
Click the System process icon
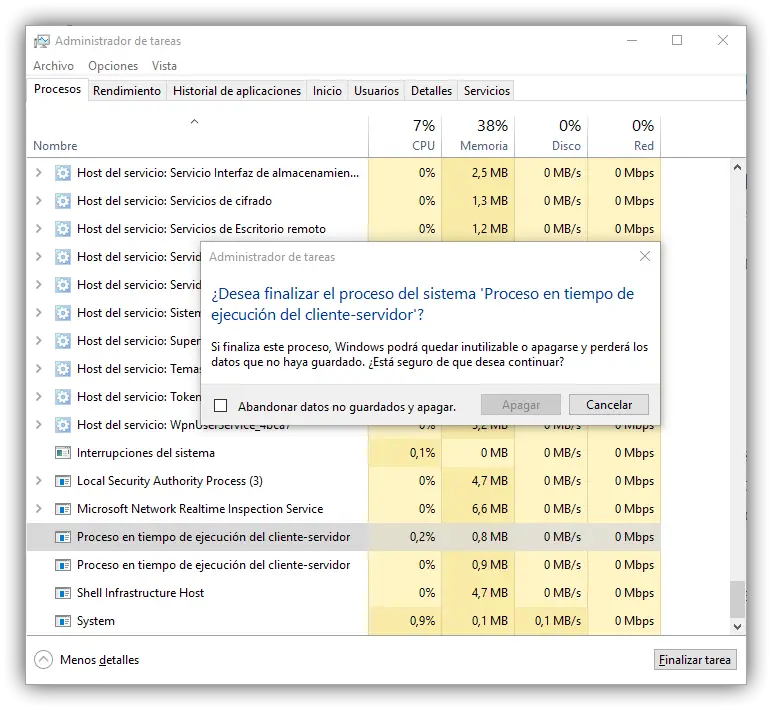coord(63,621)
